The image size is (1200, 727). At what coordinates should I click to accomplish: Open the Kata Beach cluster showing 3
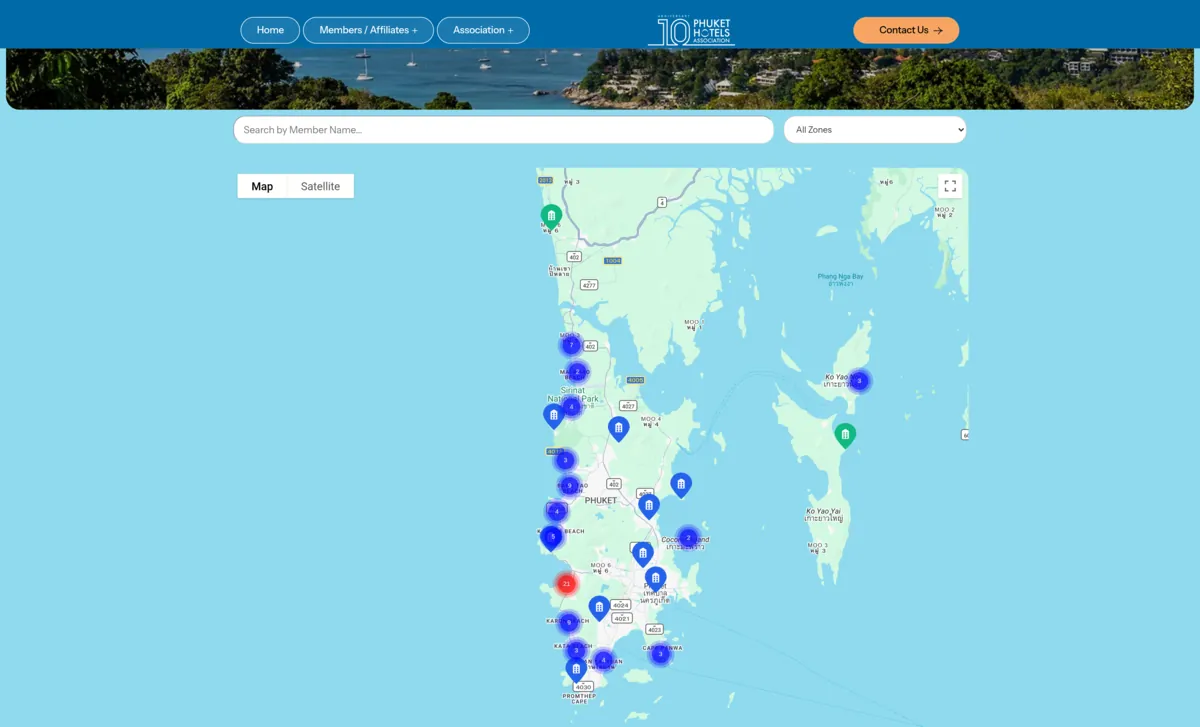tap(576, 651)
